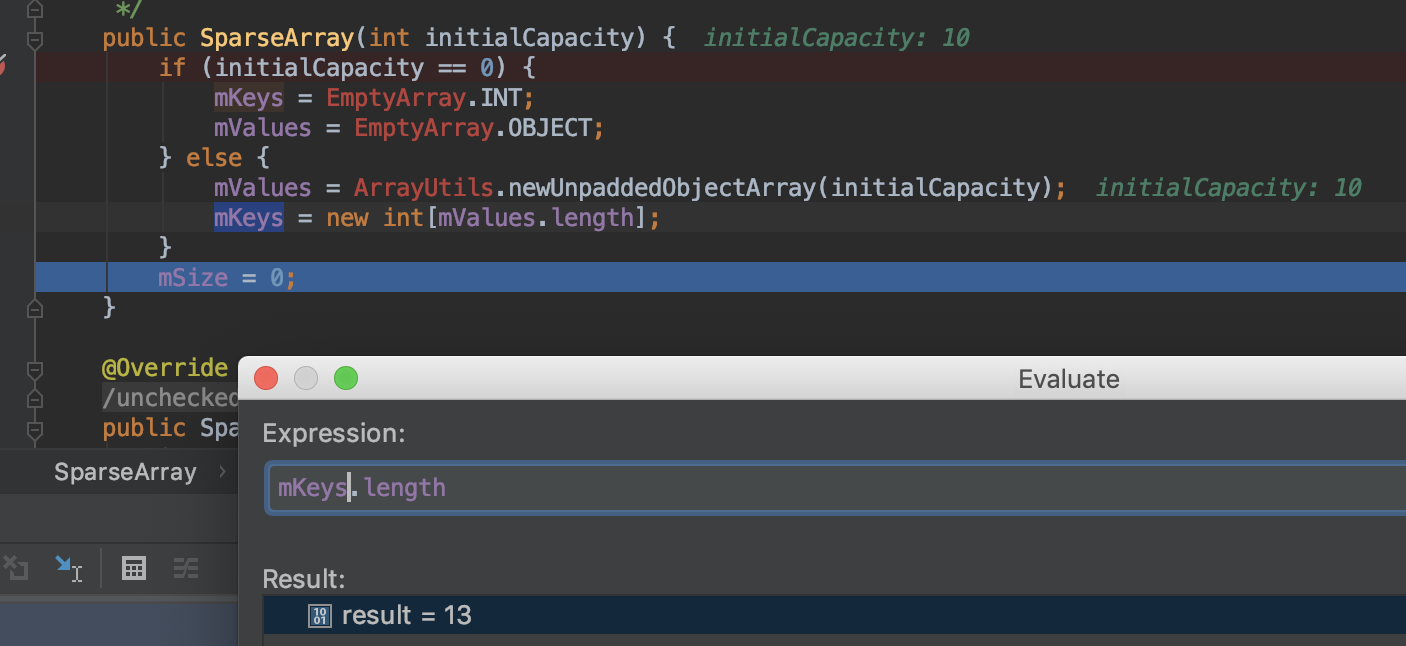Click the fold marker beside the @Override annotation

pyautogui.click(x=35, y=369)
